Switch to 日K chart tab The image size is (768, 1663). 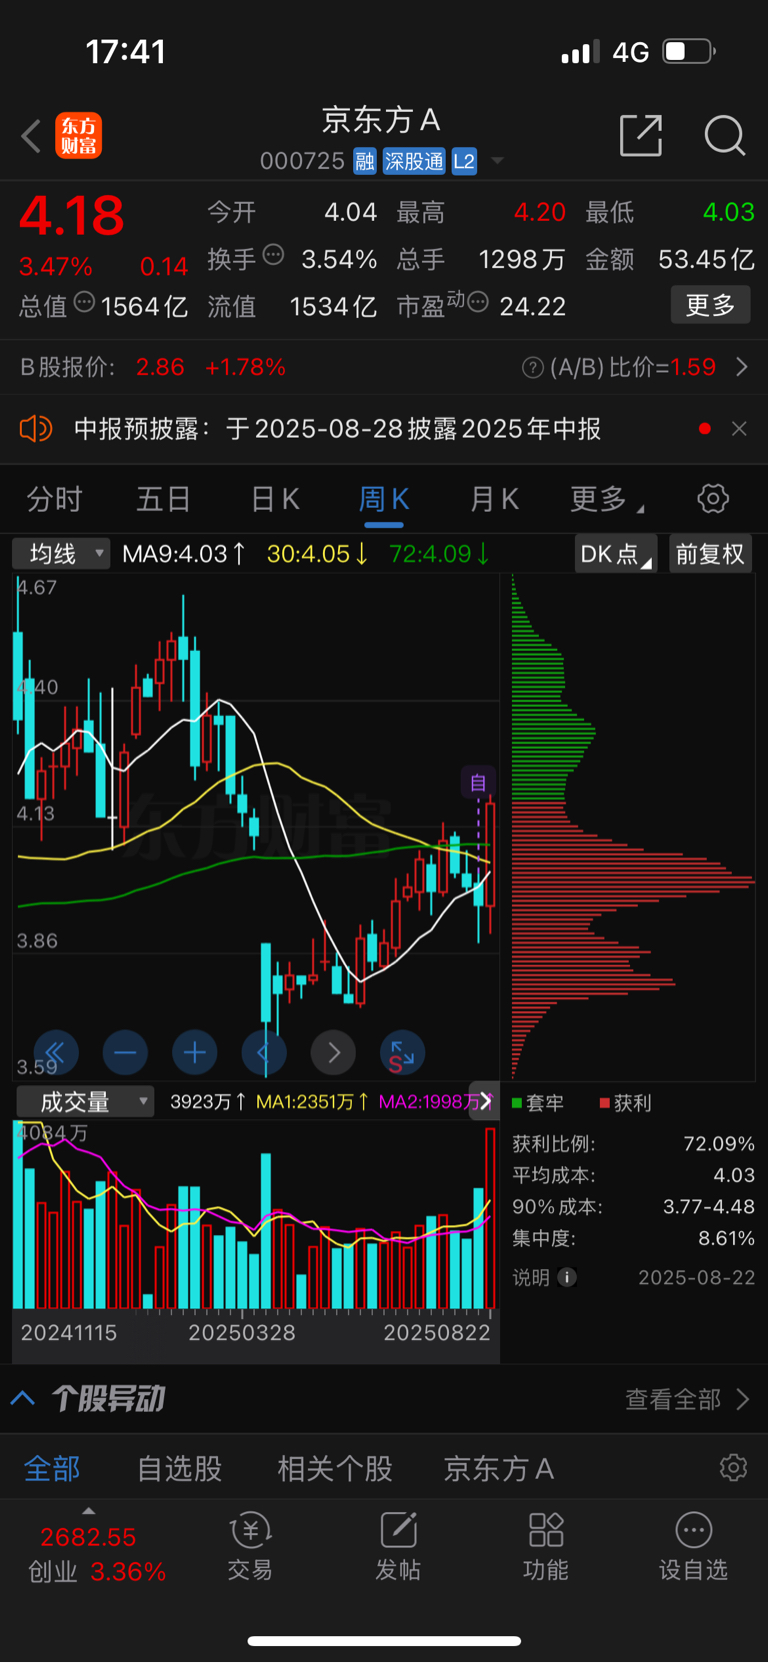pyautogui.click(x=275, y=499)
